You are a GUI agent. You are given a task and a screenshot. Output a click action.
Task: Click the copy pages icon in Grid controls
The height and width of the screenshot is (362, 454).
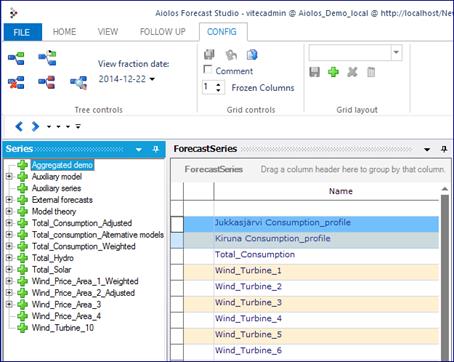[x=252, y=54]
